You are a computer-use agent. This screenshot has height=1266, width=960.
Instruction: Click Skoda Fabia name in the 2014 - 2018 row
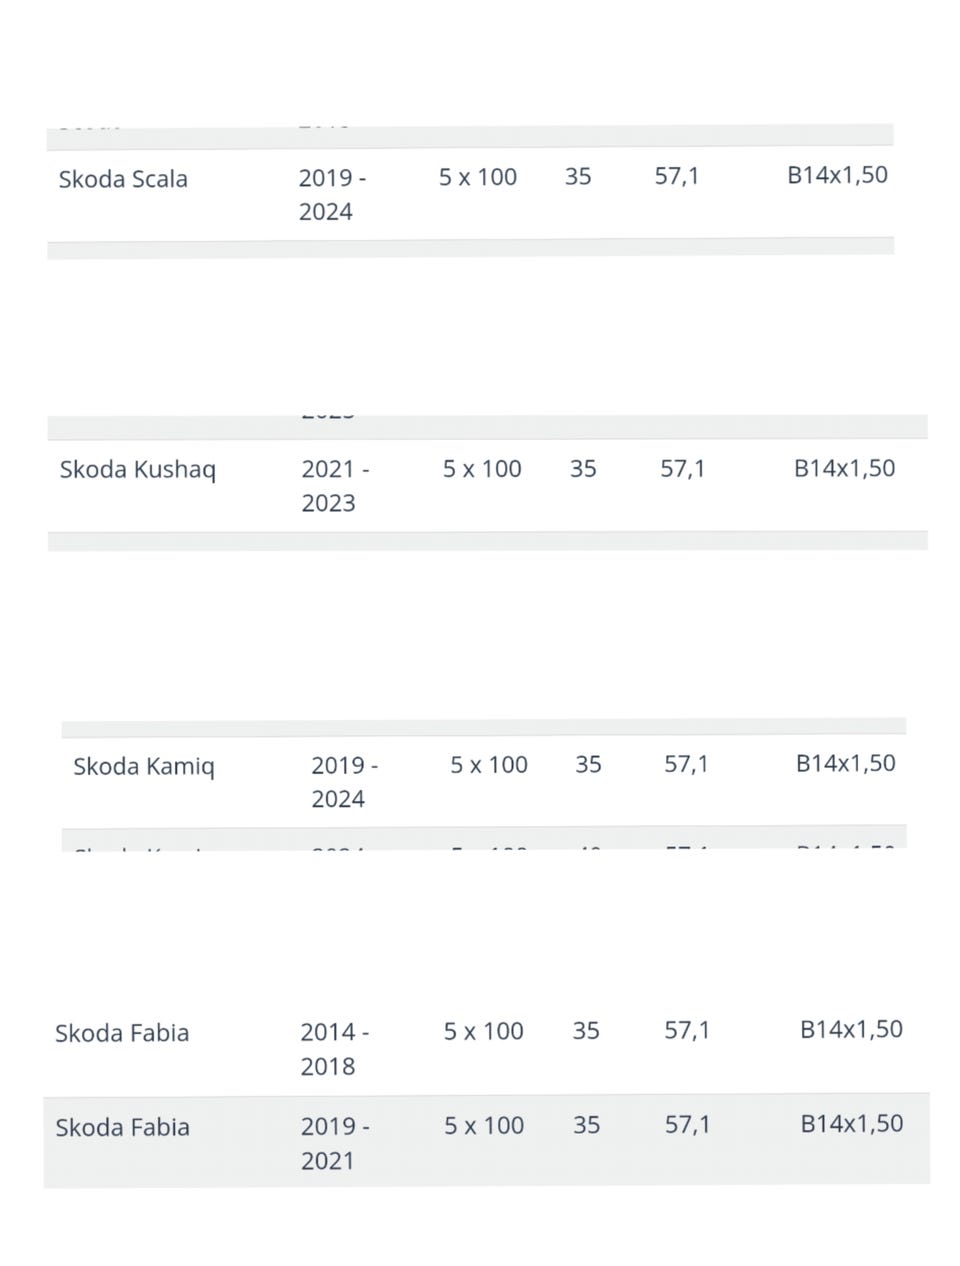(122, 1033)
